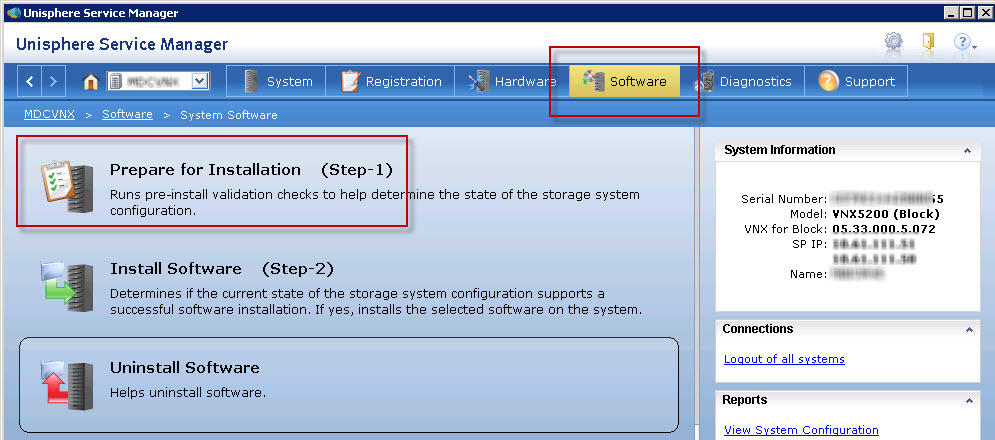Viewport: 995px width, 440px height.
Task: Click the exit door icon
Action: coord(928,43)
